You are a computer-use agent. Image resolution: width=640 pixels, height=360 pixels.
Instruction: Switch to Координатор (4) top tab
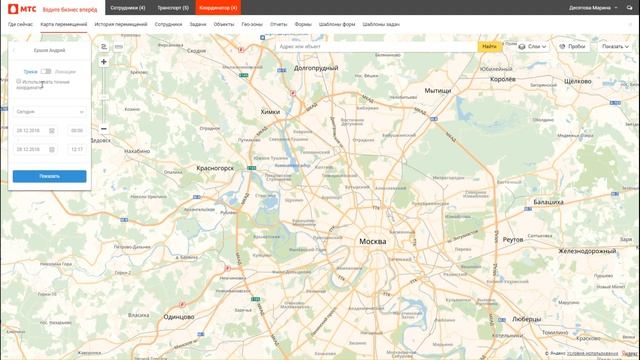point(218,7)
